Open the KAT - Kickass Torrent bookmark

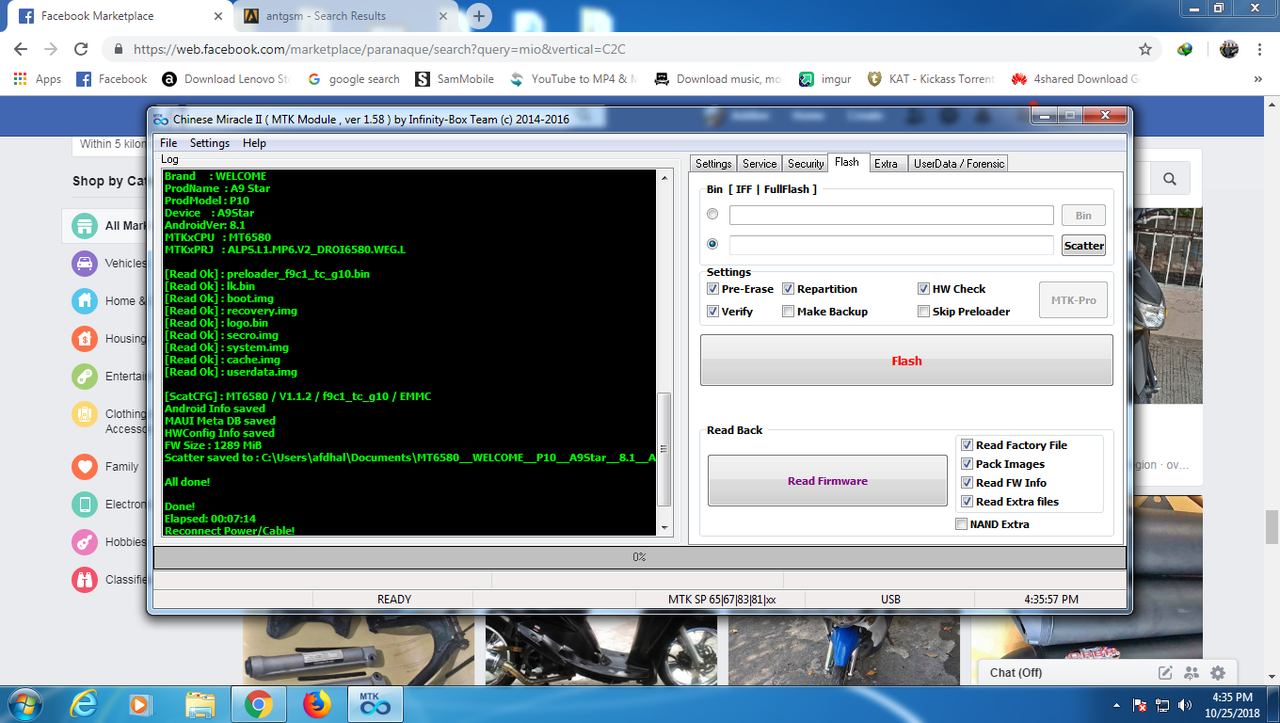coord(931,79)
